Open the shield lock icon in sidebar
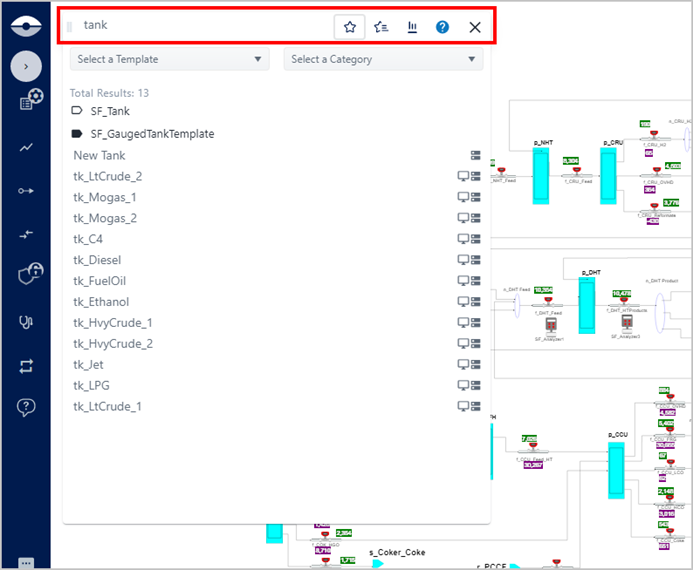The image size is (693, 570). (x=26, y=274)
